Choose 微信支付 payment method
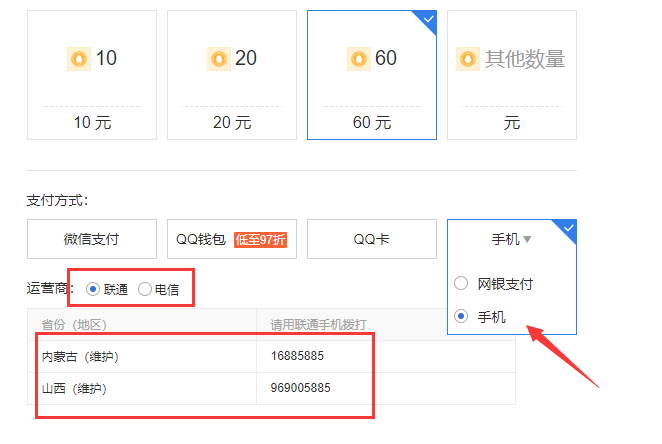 92,239
